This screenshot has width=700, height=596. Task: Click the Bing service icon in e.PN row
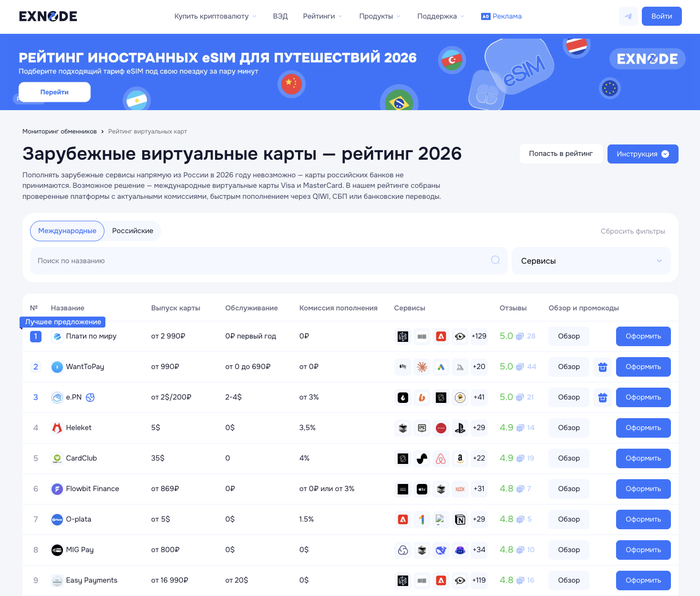[x=421, y=397]
